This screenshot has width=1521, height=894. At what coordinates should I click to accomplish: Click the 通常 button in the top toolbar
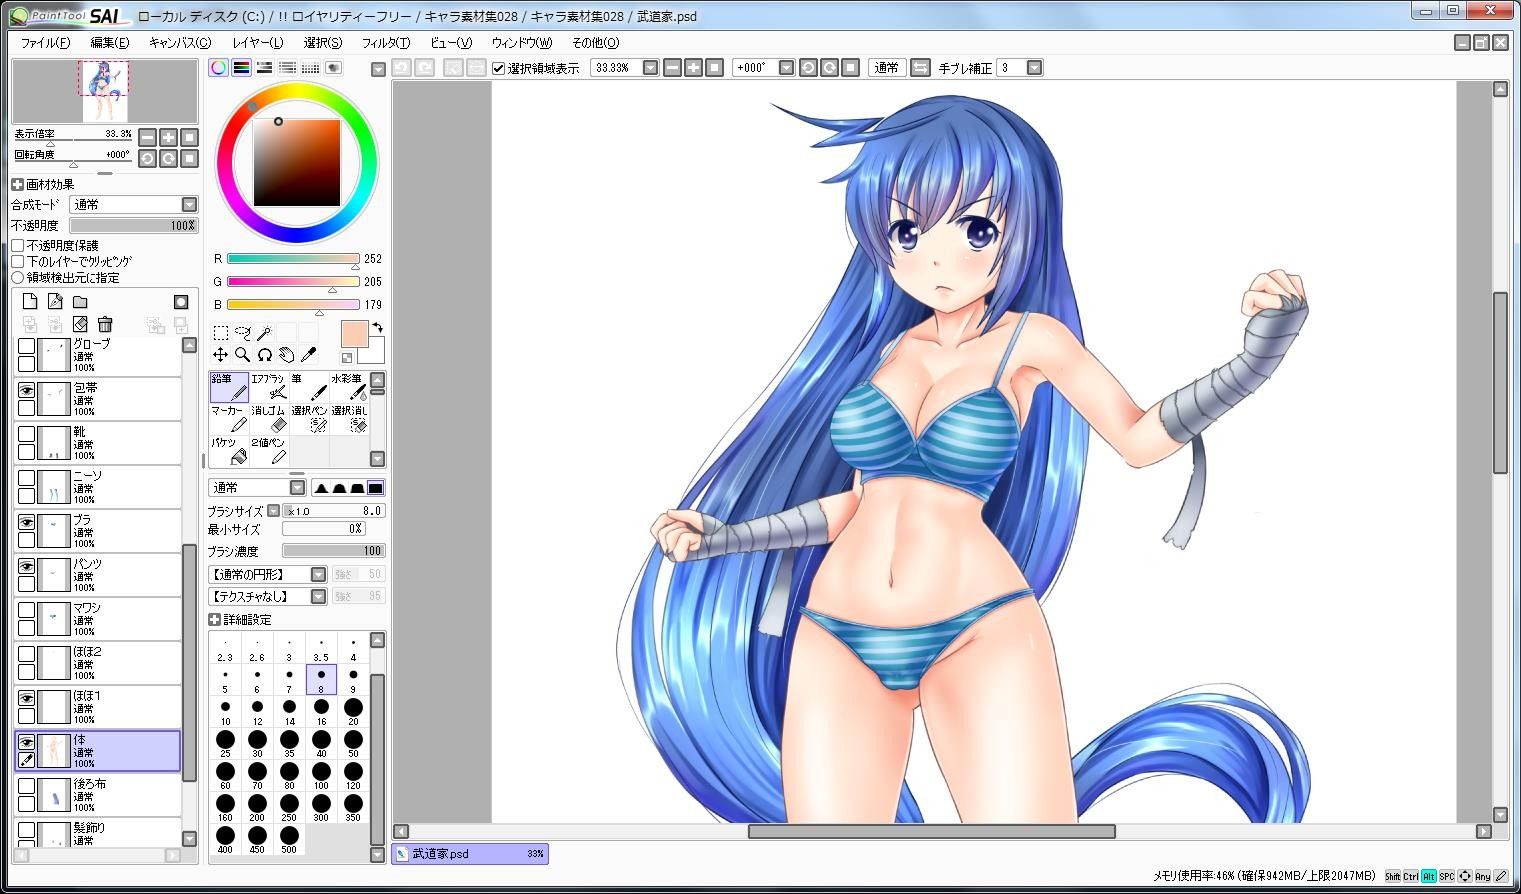(x=886, y=68)
